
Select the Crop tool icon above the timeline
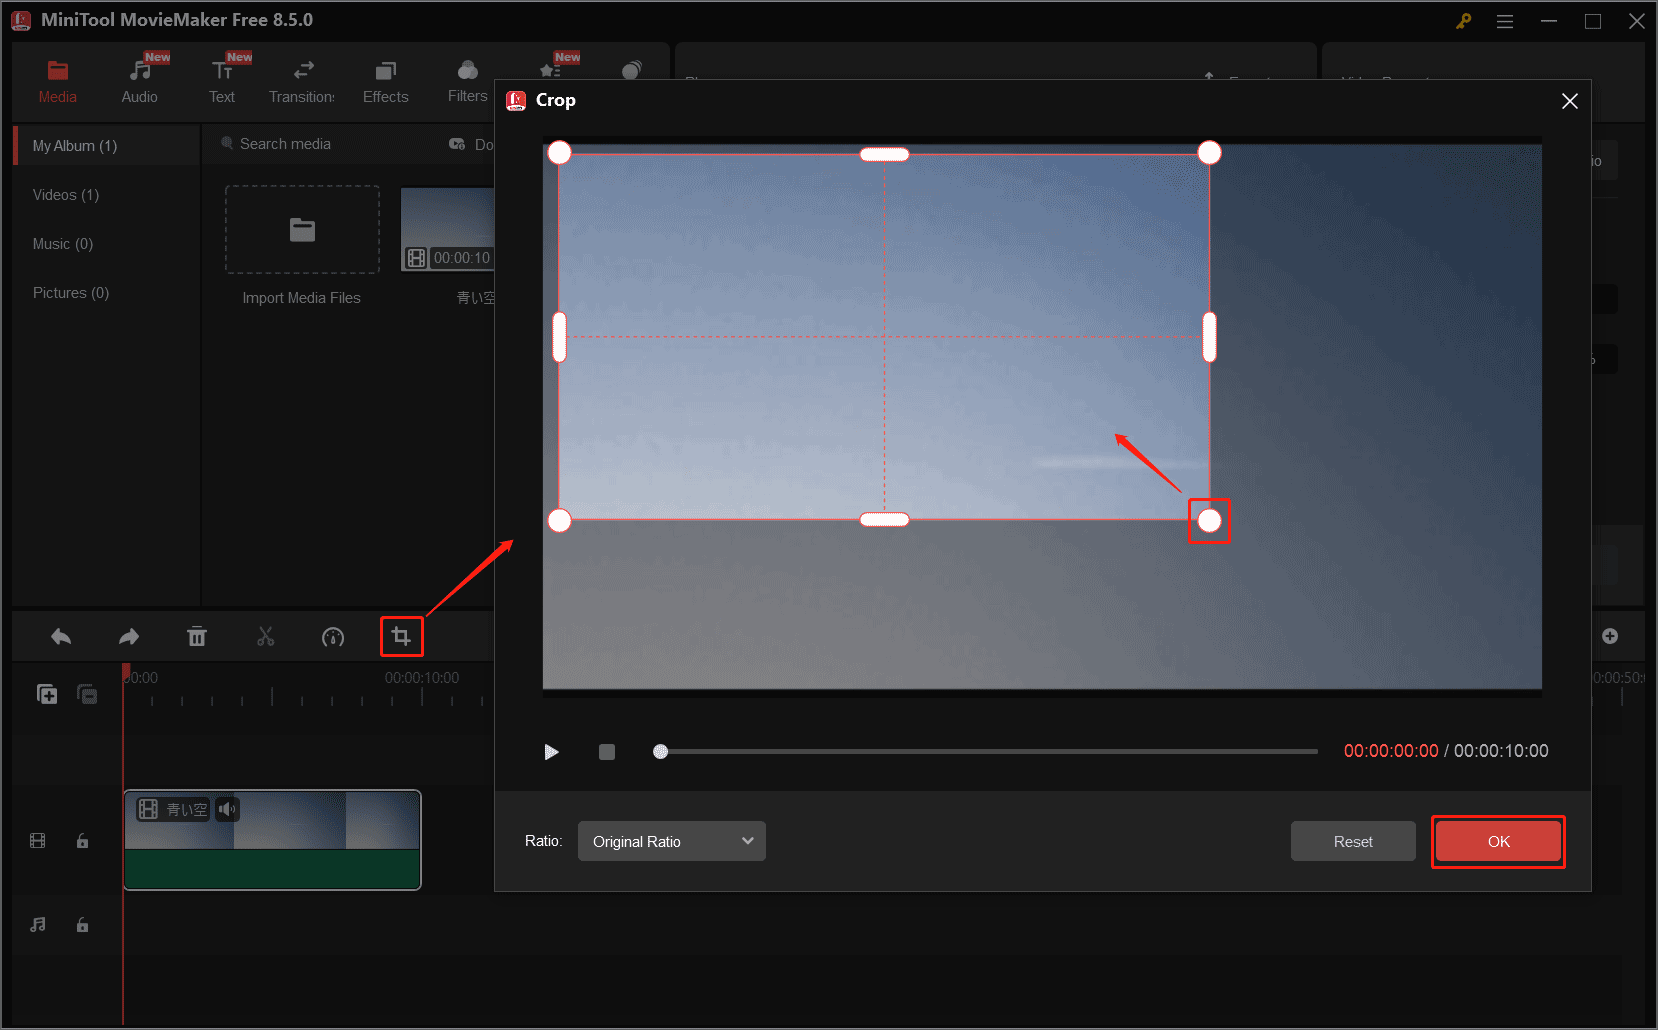point(401,636)
